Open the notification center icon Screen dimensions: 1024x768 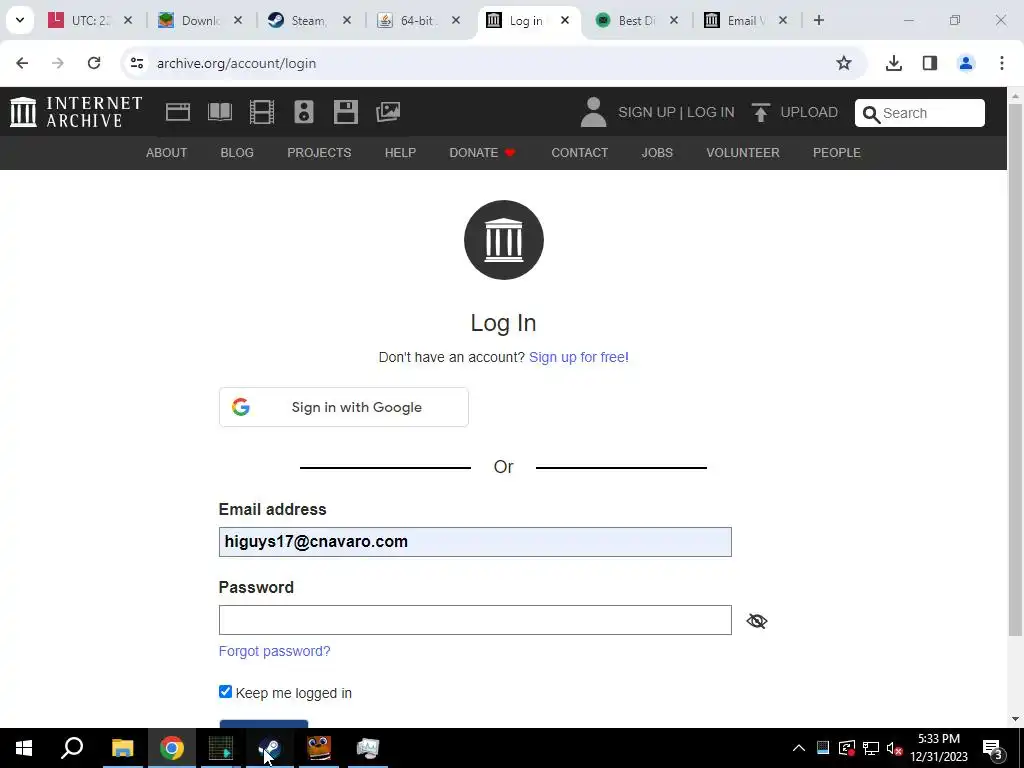tap(993, 748)
